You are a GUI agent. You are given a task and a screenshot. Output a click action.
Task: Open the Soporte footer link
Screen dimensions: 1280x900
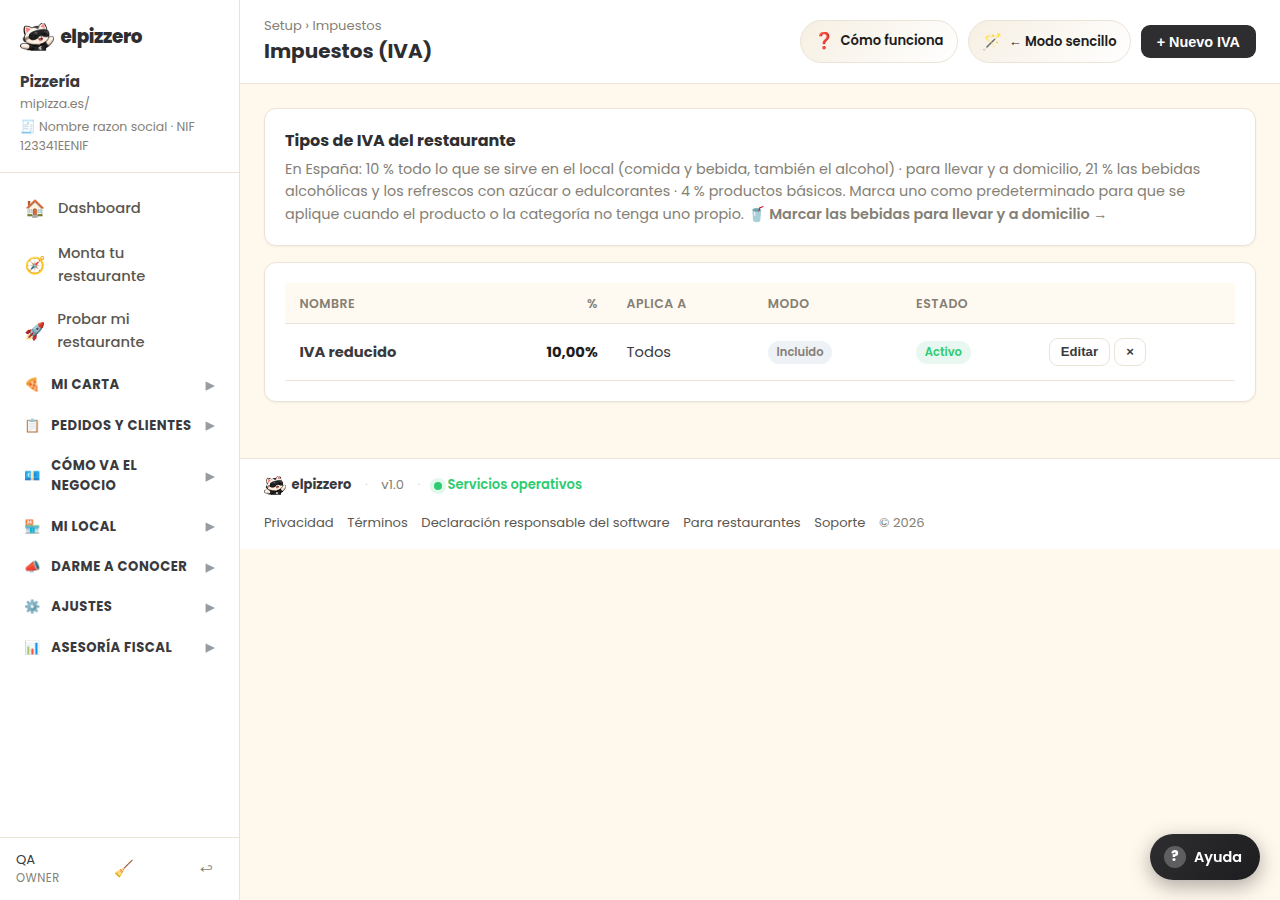point(840,522)
